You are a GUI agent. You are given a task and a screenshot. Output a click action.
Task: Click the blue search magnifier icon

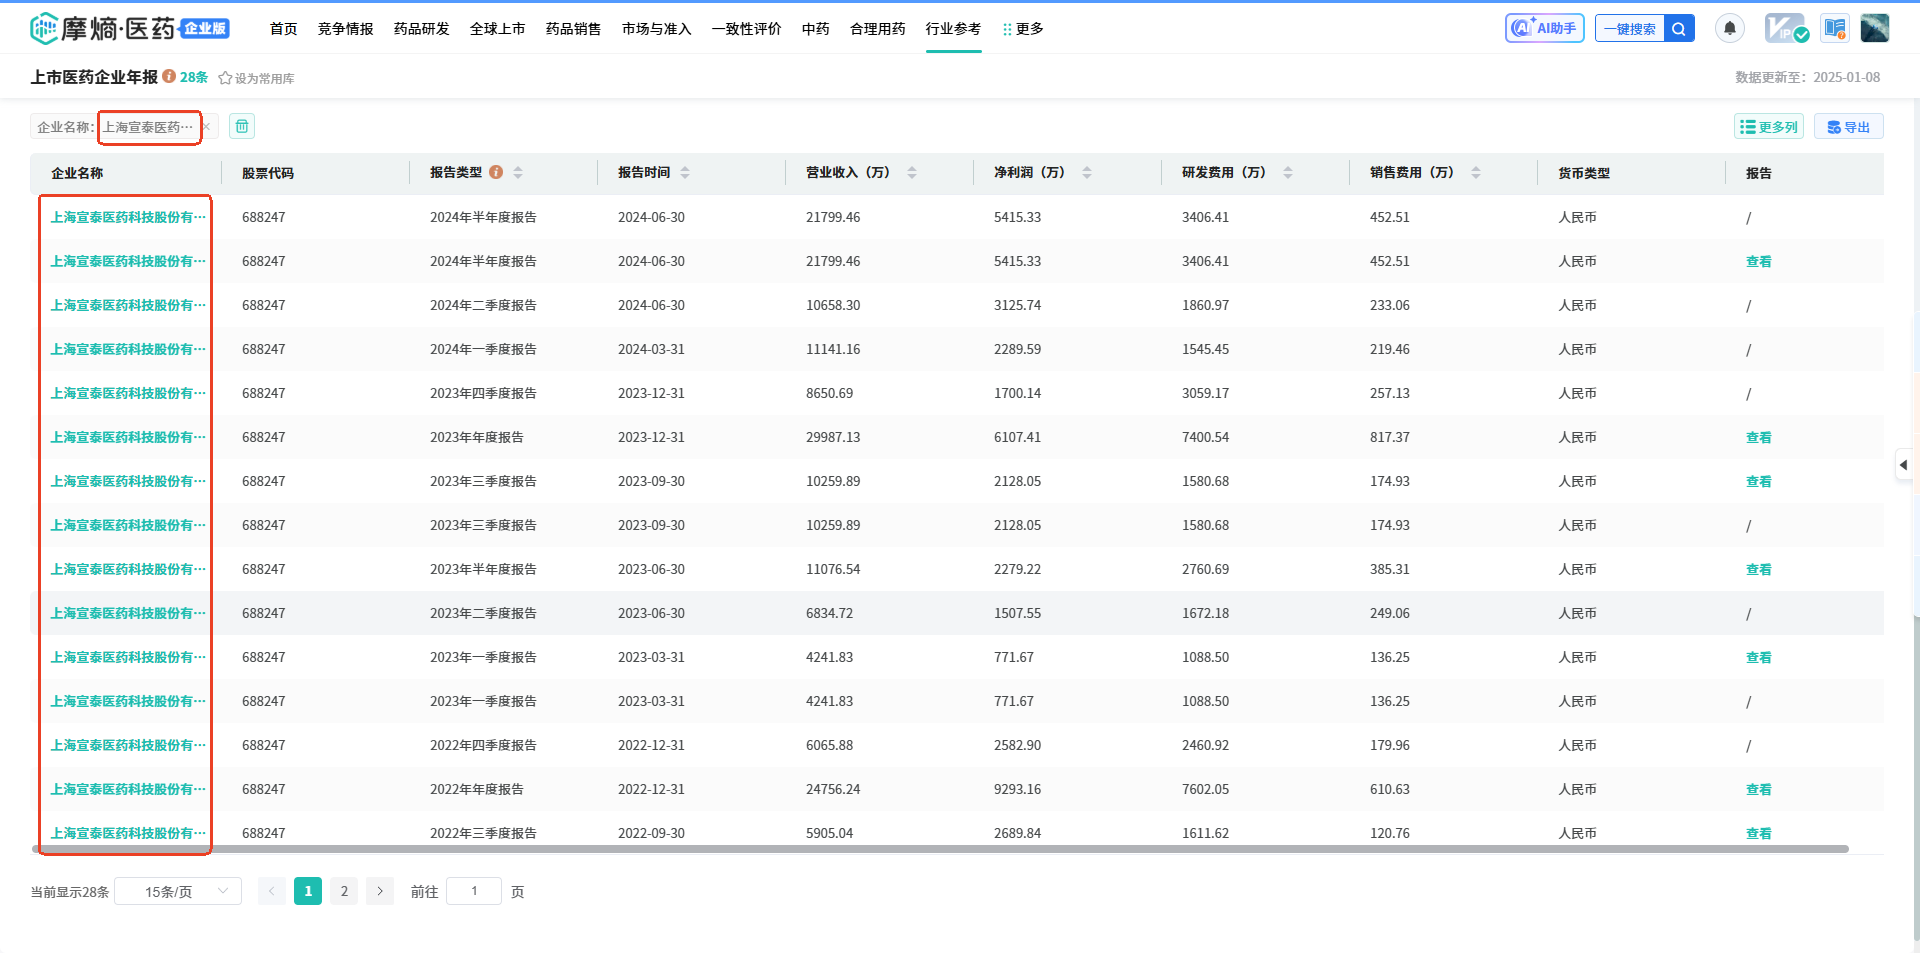[x=1679, y=29]
